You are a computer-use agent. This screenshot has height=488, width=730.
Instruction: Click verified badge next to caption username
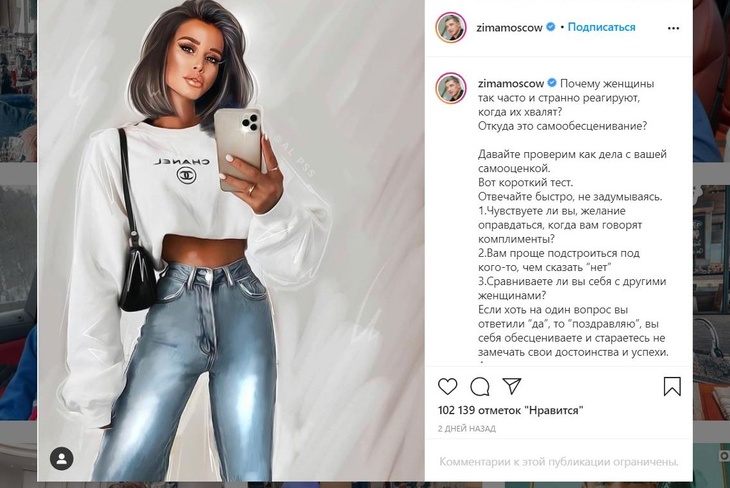[x=552, y=83]
